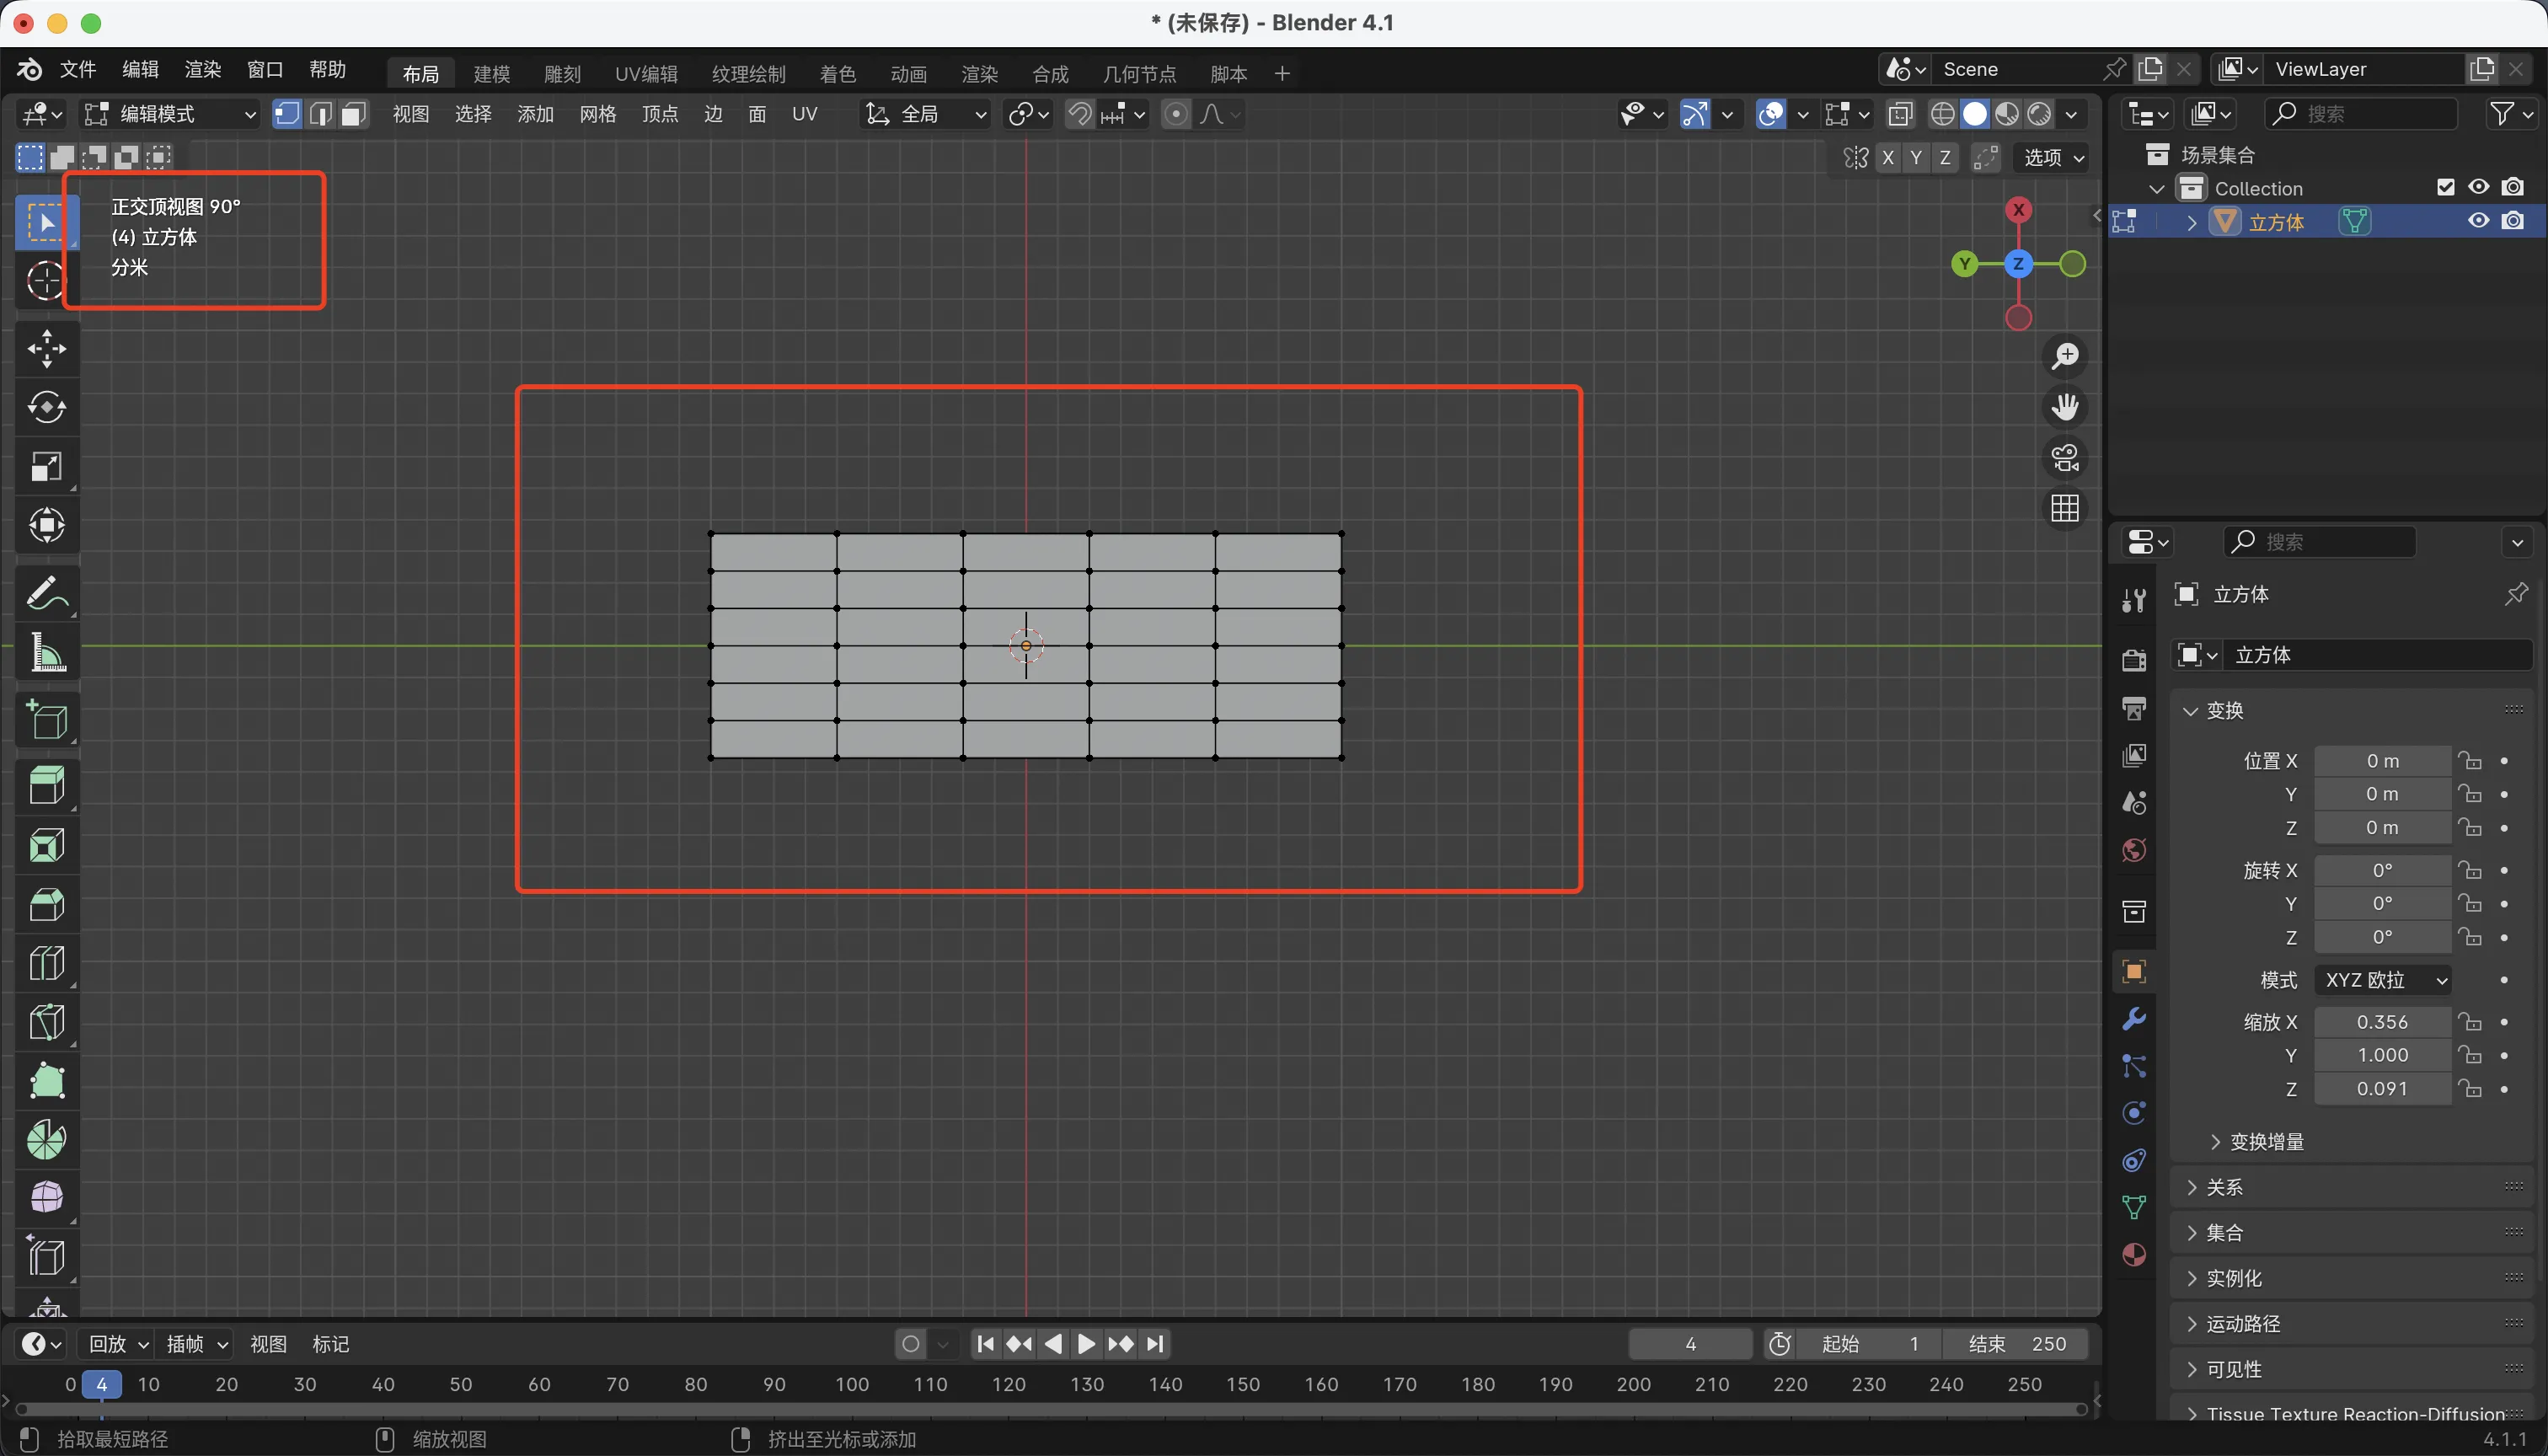Open the 网格 menu
The height and width of the screenshot is (1456, 2548).
pyautogui.click(x=597, y=114)
